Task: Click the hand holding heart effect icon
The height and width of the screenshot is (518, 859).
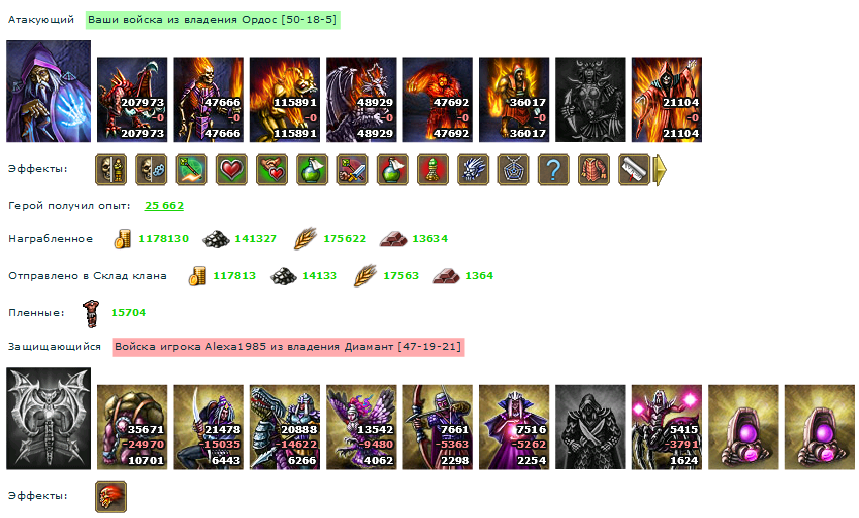Action: [x=272, y=169]
